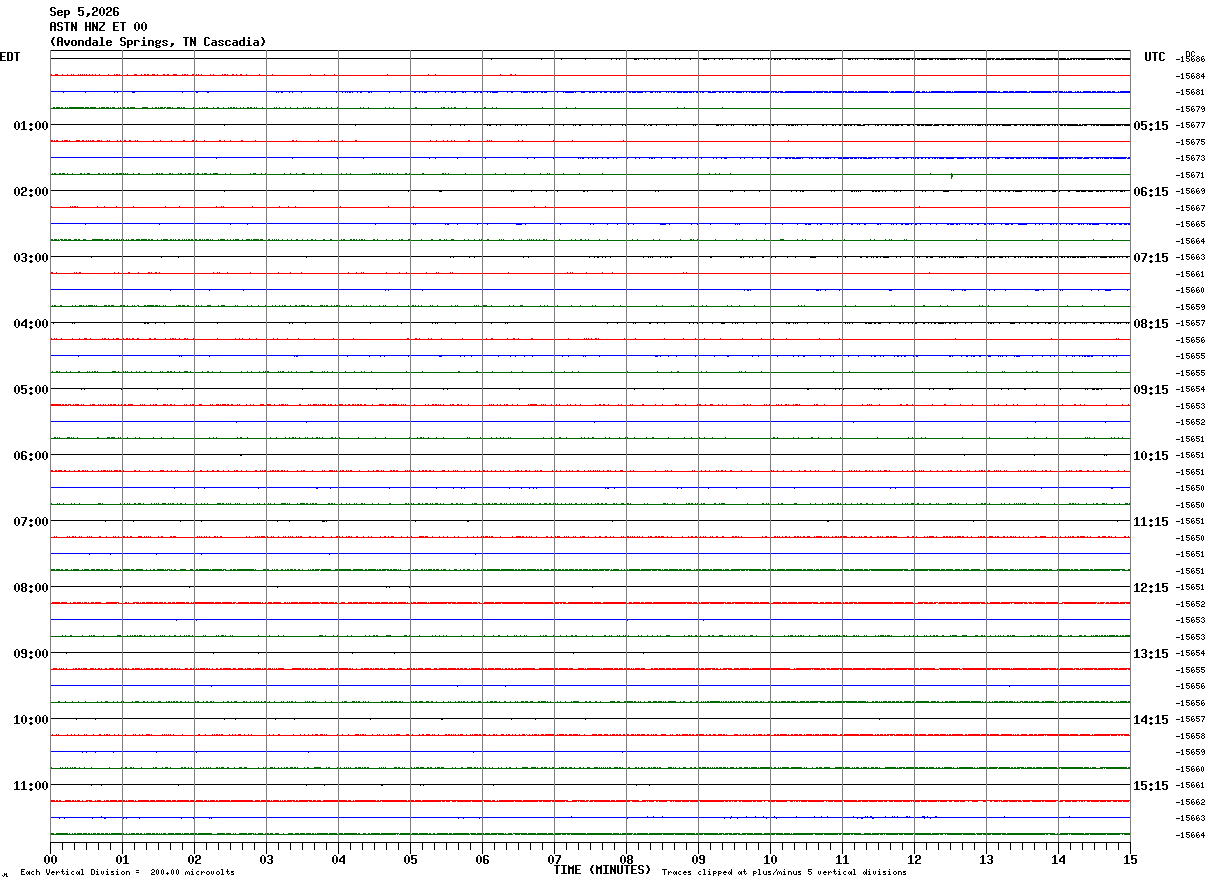Click the Sep 5, 2026 date header

84,12
